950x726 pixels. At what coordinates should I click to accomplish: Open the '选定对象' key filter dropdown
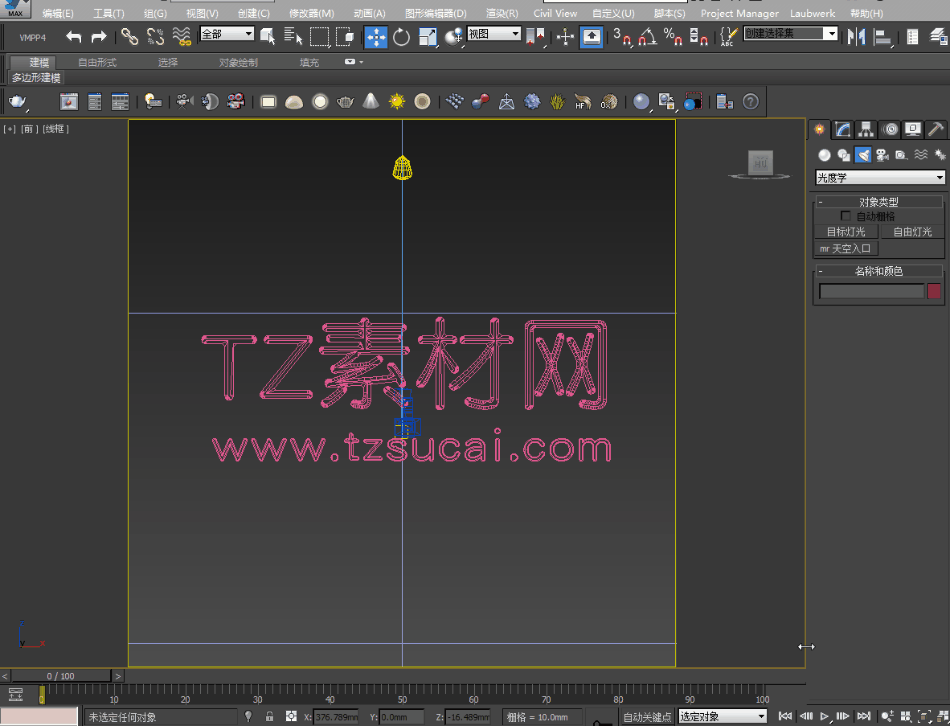[x=723, y=716]
